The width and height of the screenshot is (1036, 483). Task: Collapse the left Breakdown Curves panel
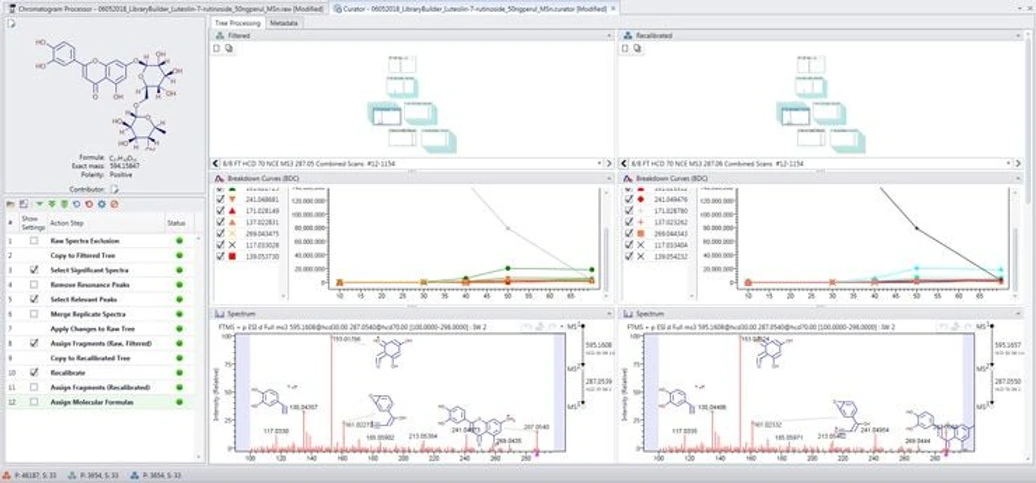coord(609,179)
